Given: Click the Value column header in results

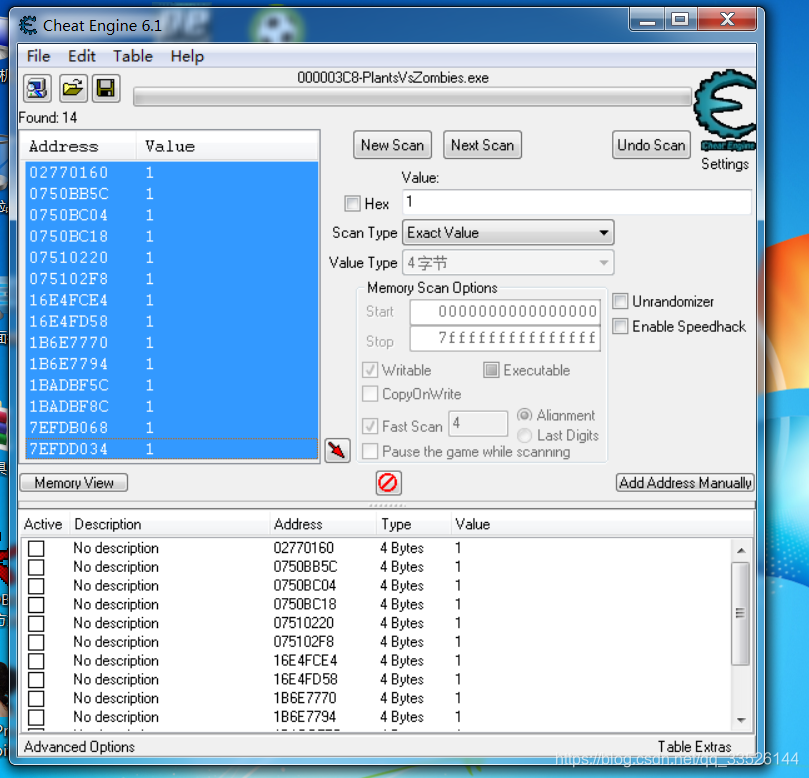Looking at the screenshot, I should coord(227,146).
